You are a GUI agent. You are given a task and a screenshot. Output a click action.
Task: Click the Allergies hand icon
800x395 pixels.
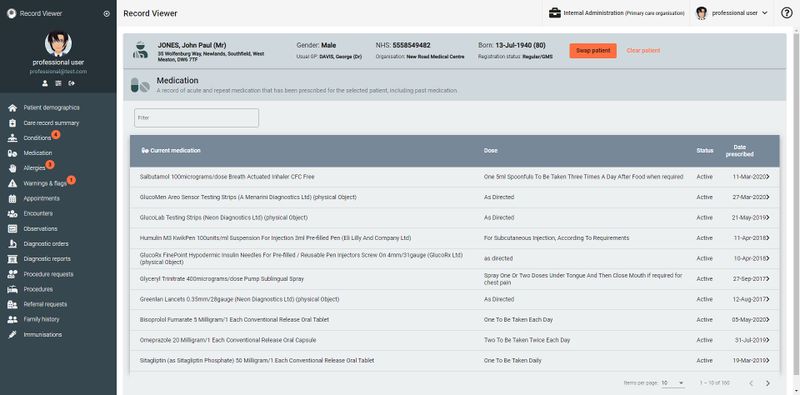point(13,168)
